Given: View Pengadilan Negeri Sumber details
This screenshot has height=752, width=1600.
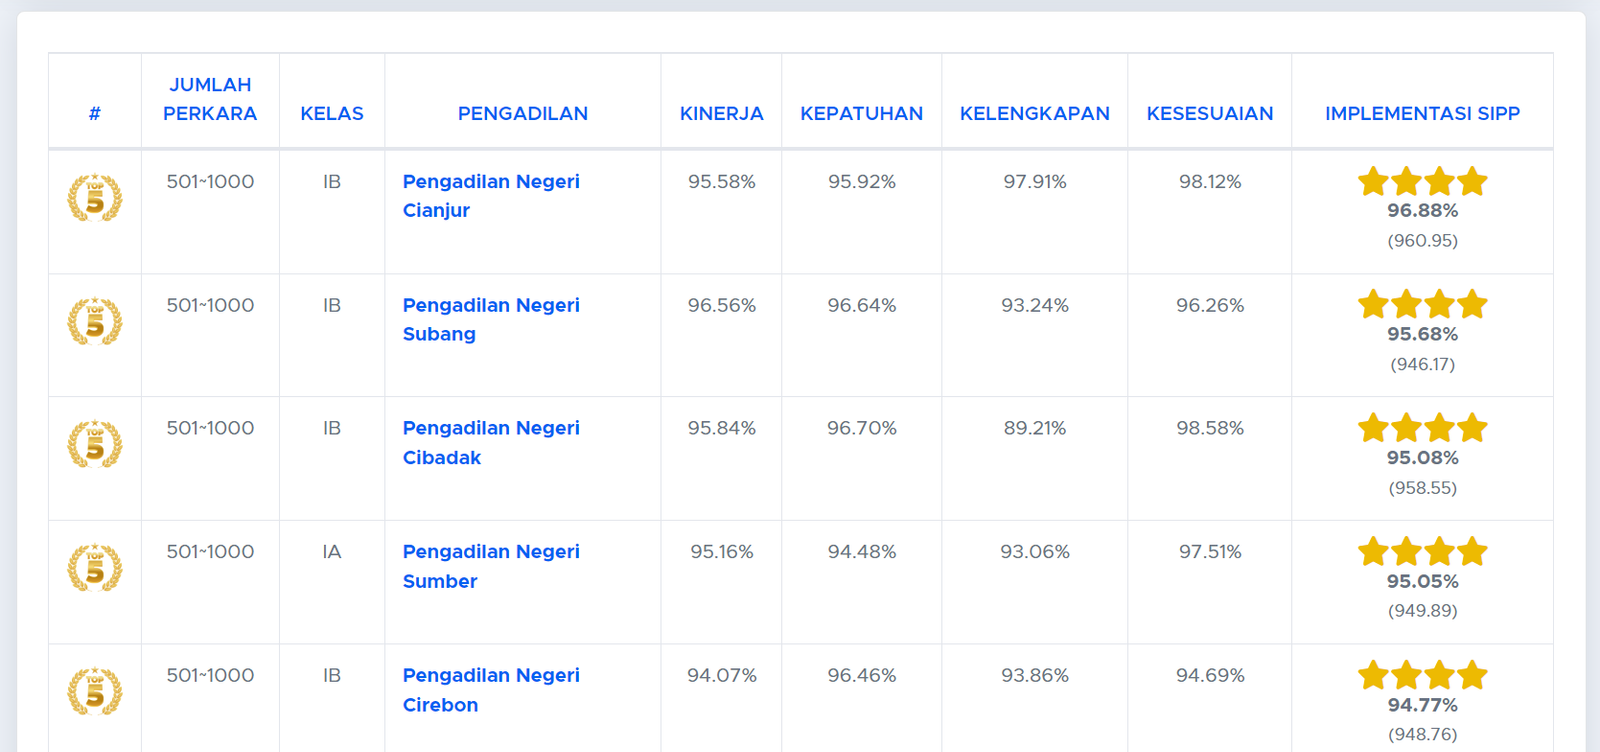Looking at the screenshot, I should click(491, 566).
